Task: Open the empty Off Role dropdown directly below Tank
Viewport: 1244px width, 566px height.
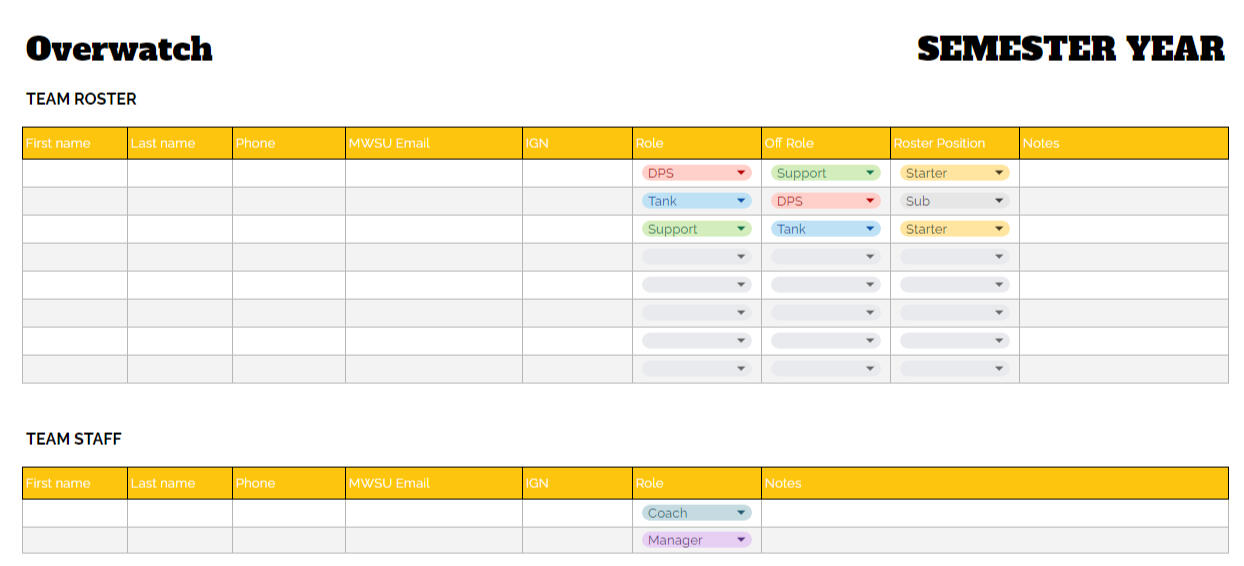Action: [x=825, y=257]
